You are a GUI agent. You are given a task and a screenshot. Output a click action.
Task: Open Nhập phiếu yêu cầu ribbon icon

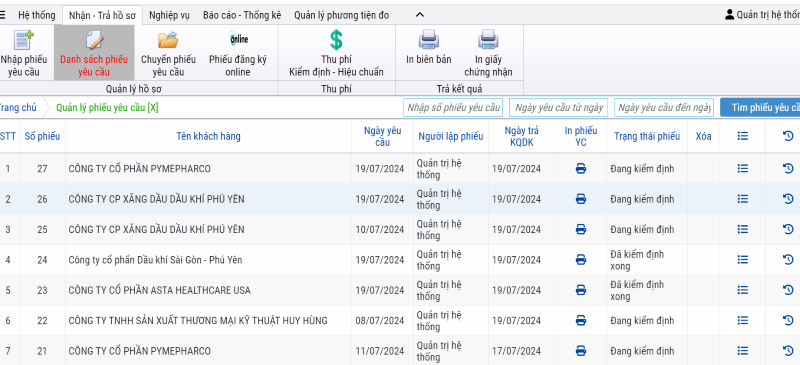point(23,40)
